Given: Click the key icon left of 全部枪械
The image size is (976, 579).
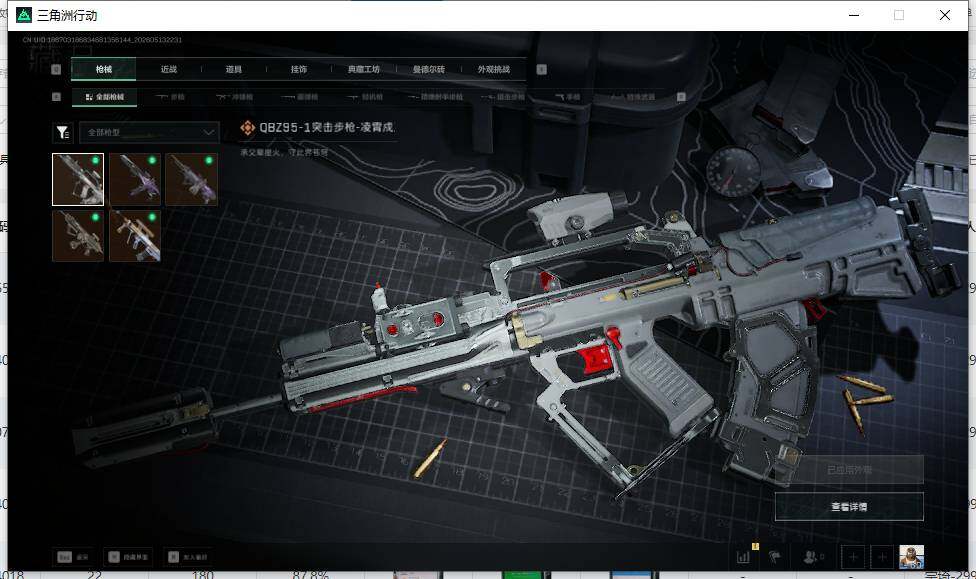Looking at the screenshot, I should (x=57, y=96).
